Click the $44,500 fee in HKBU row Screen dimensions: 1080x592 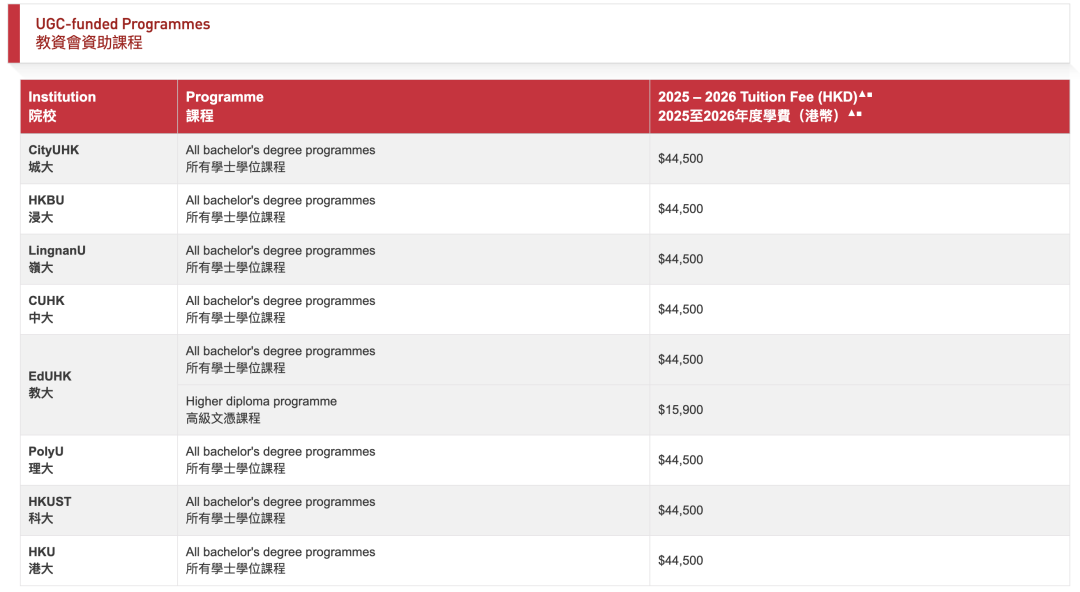click(681, 209)
